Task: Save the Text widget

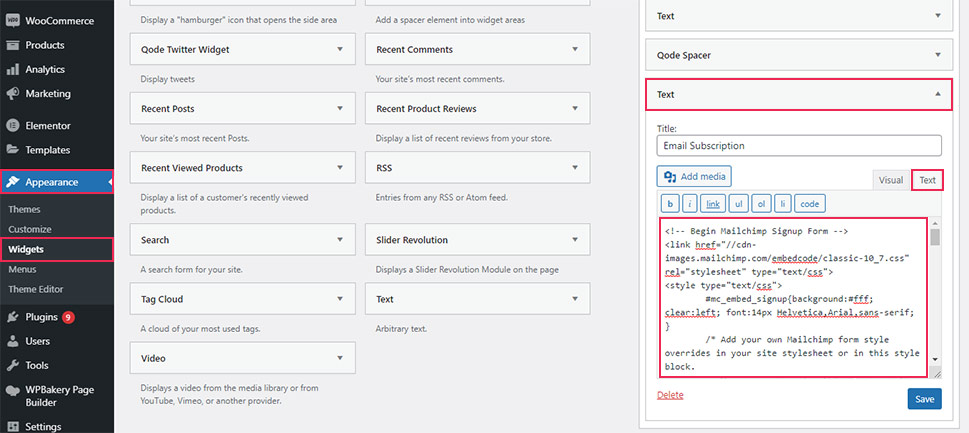Action: (925, 399)
